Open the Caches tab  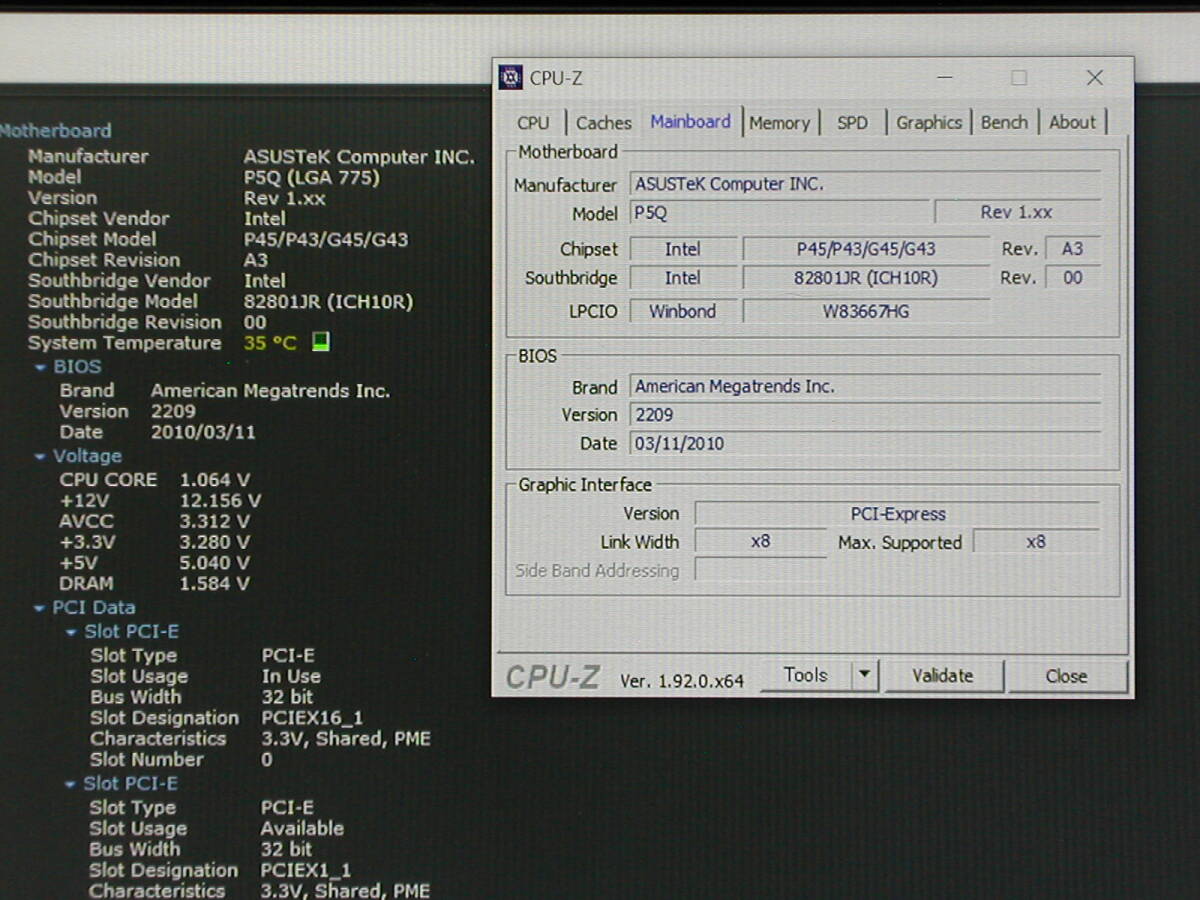click(604, 123)
